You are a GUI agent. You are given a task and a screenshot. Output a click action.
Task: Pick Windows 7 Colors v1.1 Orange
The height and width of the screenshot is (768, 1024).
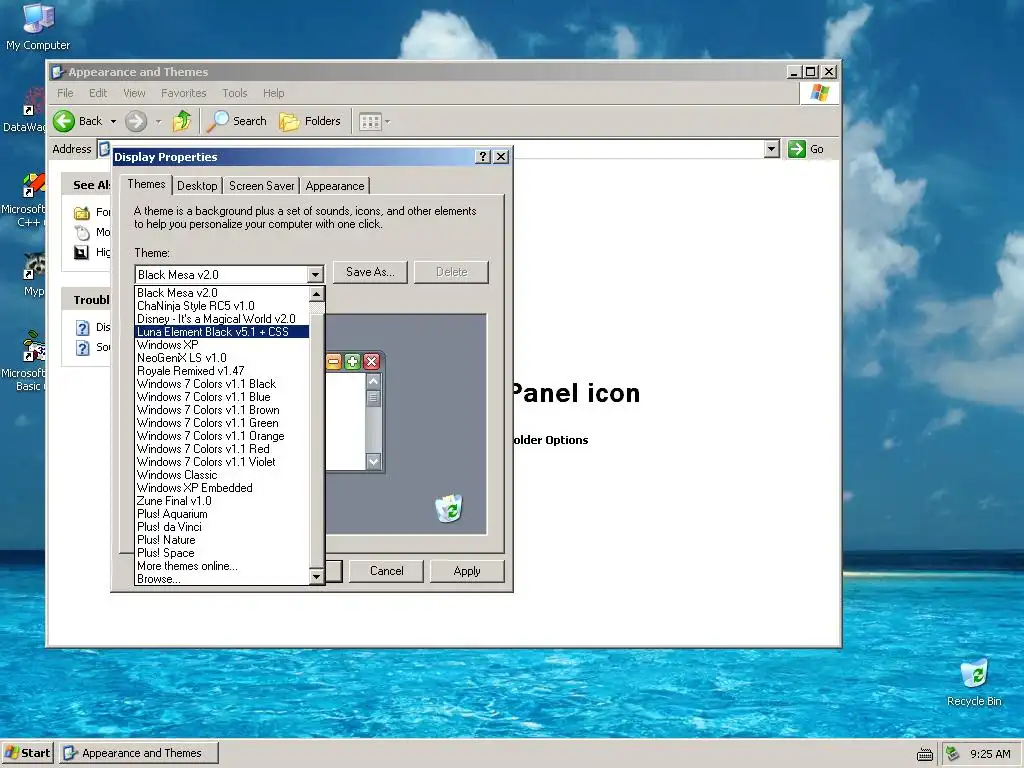pos(221,436)
